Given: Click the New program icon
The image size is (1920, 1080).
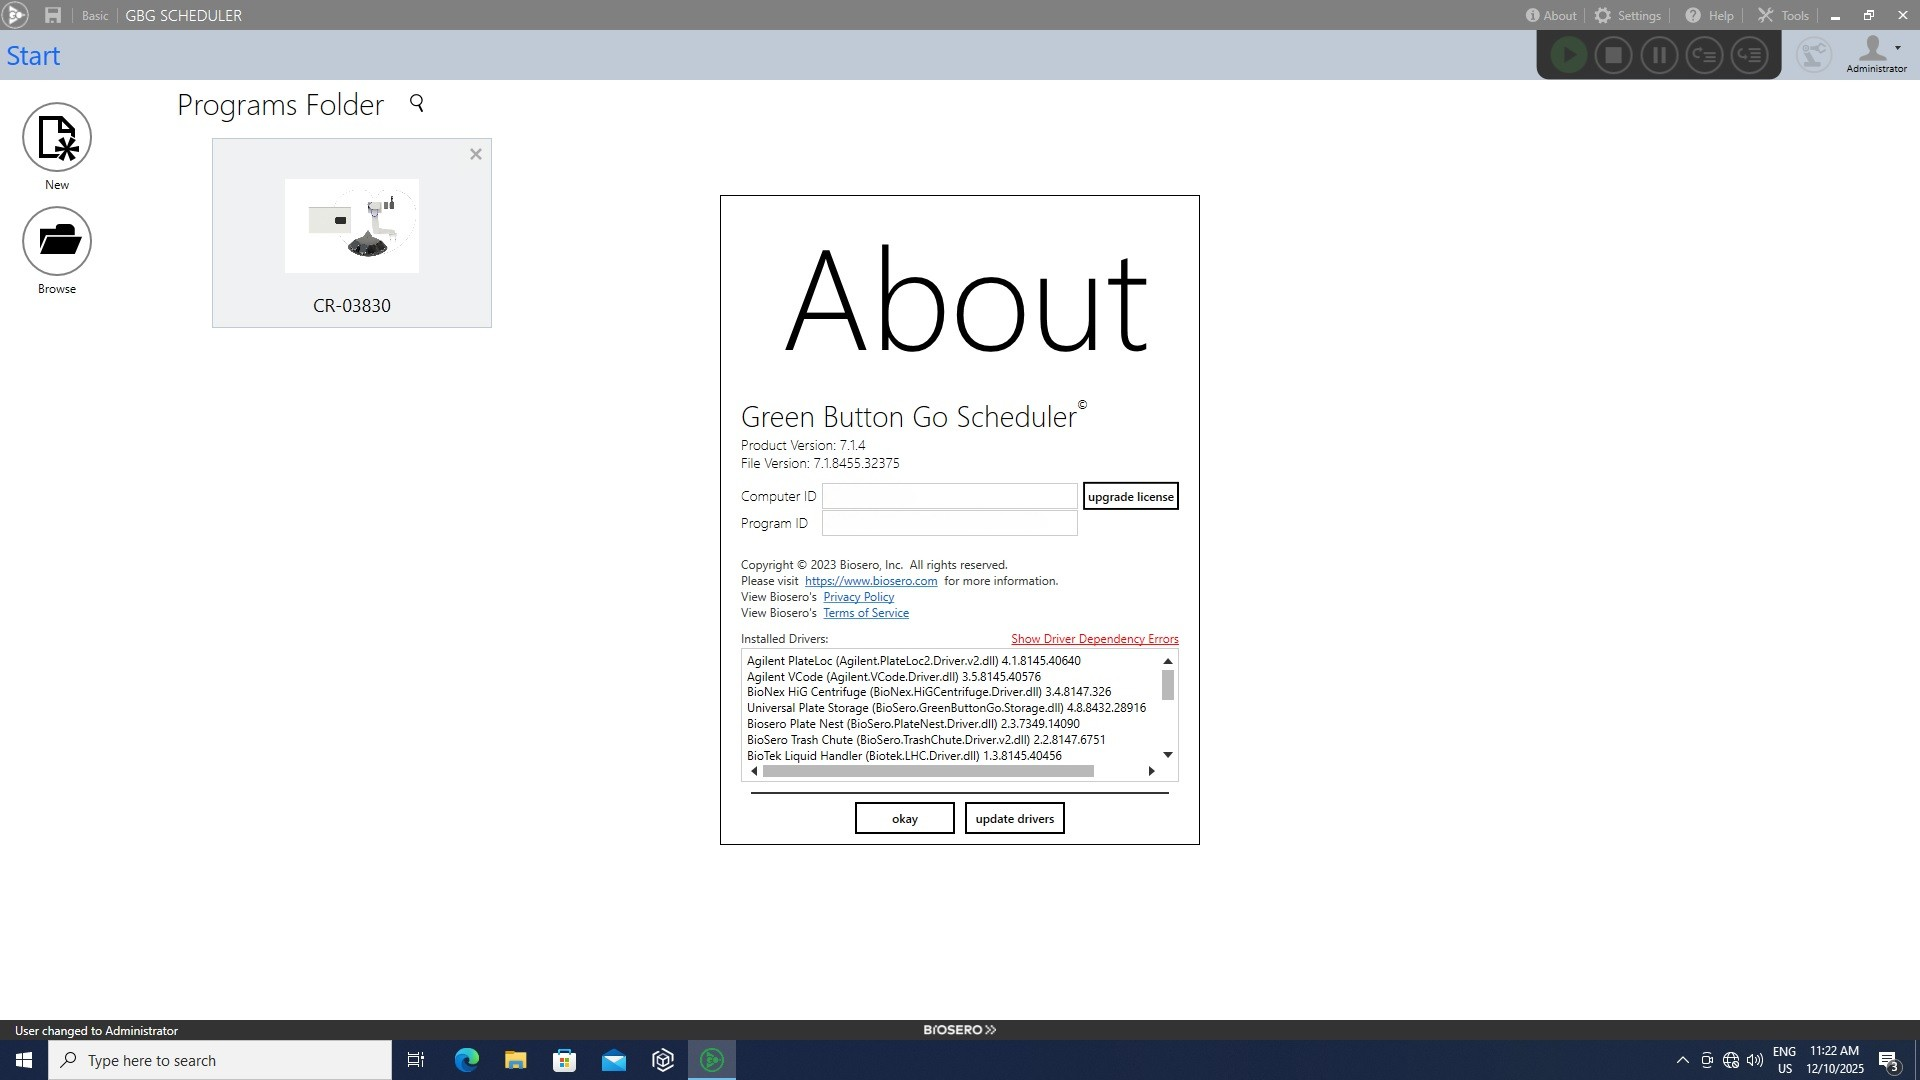Looking at the screenshot, I should (x=57, y=138).
